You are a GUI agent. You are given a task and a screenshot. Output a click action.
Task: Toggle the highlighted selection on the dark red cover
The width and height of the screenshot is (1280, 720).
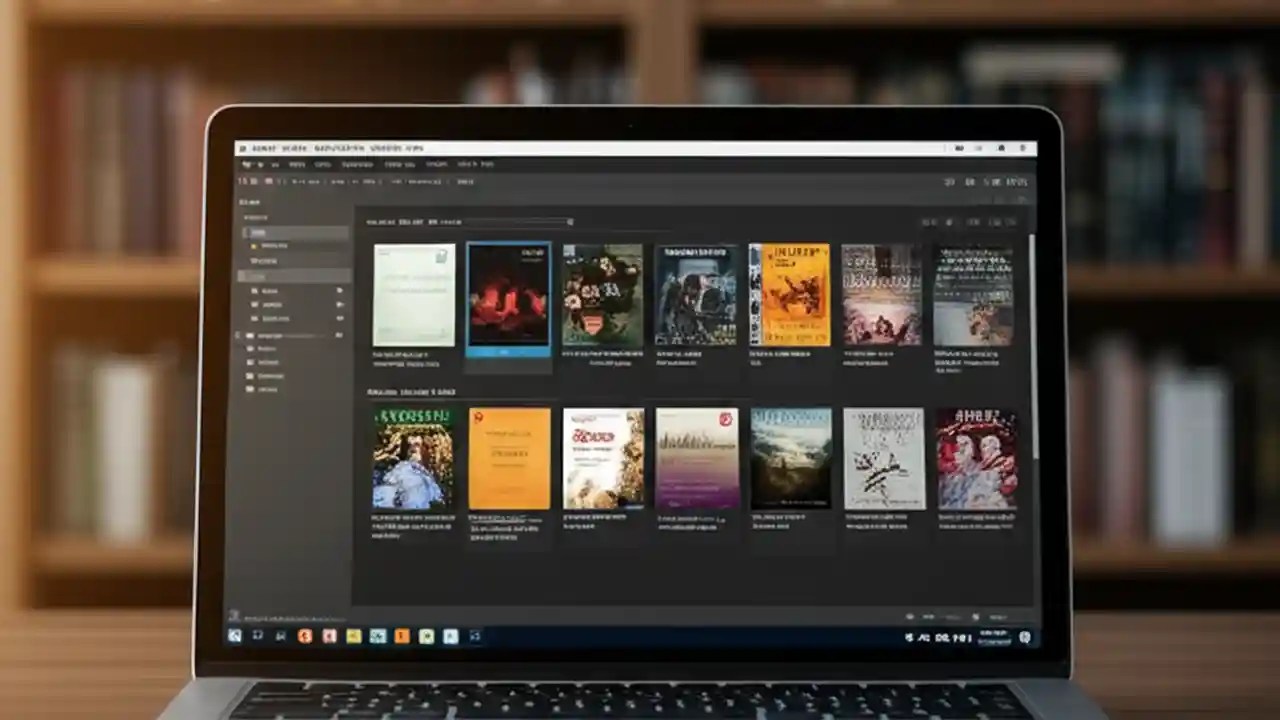point(508,298)
